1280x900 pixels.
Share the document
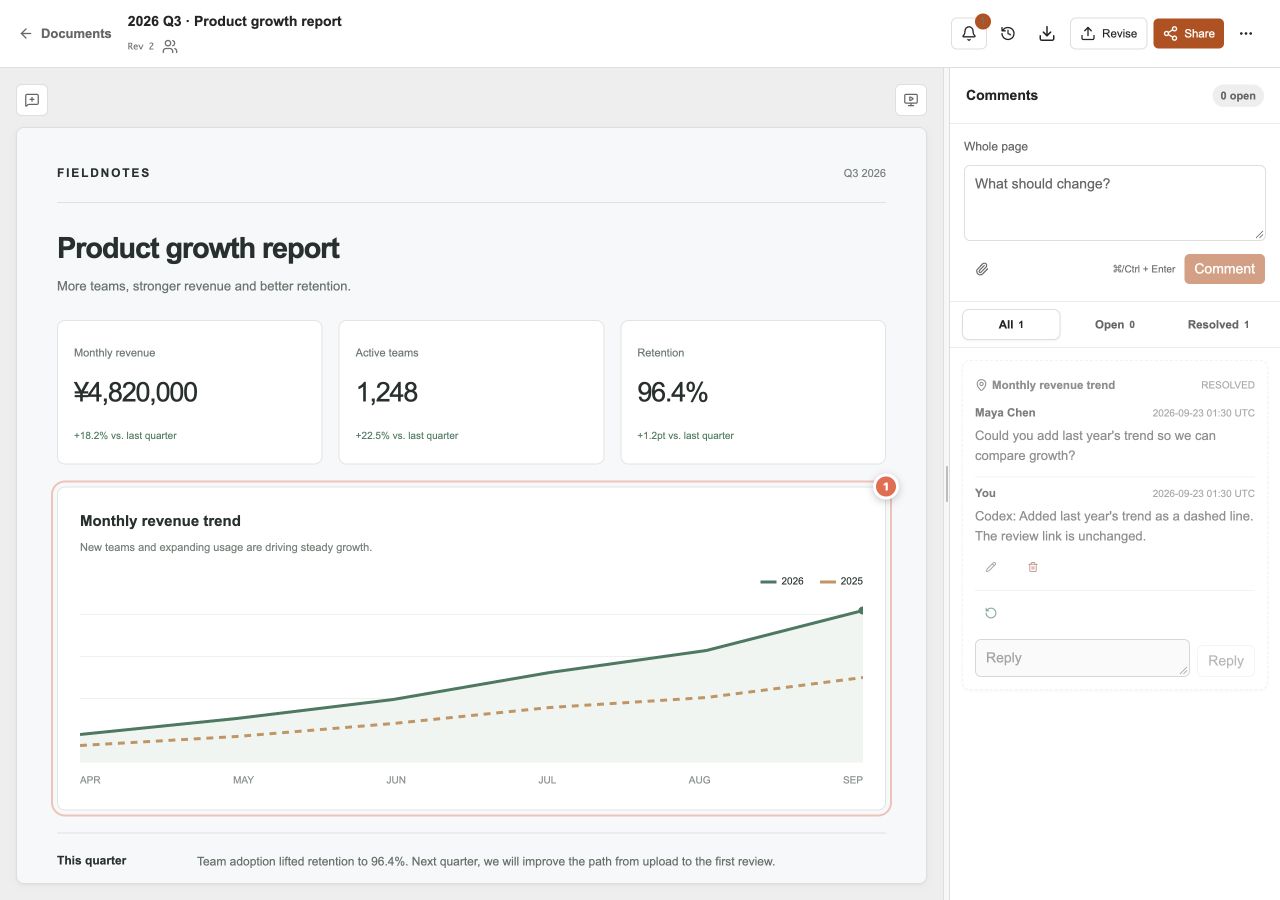click(1188, 33)
